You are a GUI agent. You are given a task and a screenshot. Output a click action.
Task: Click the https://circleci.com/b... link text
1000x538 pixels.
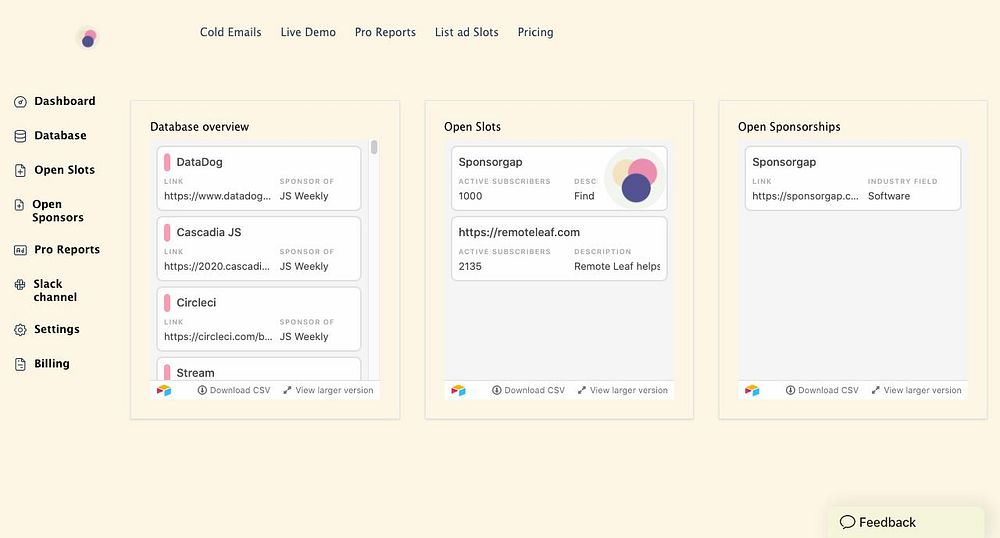[218, 336]
